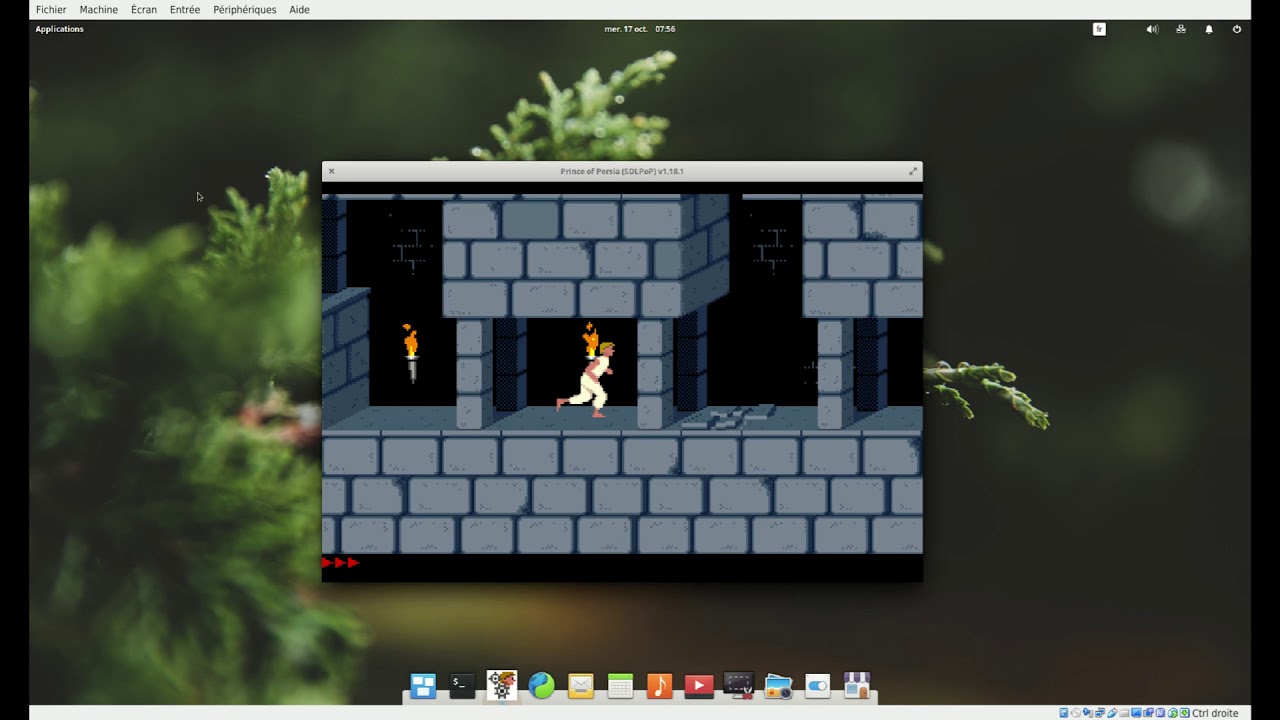Click the virtualization 'V' status icon

(x=1160, y=713)
